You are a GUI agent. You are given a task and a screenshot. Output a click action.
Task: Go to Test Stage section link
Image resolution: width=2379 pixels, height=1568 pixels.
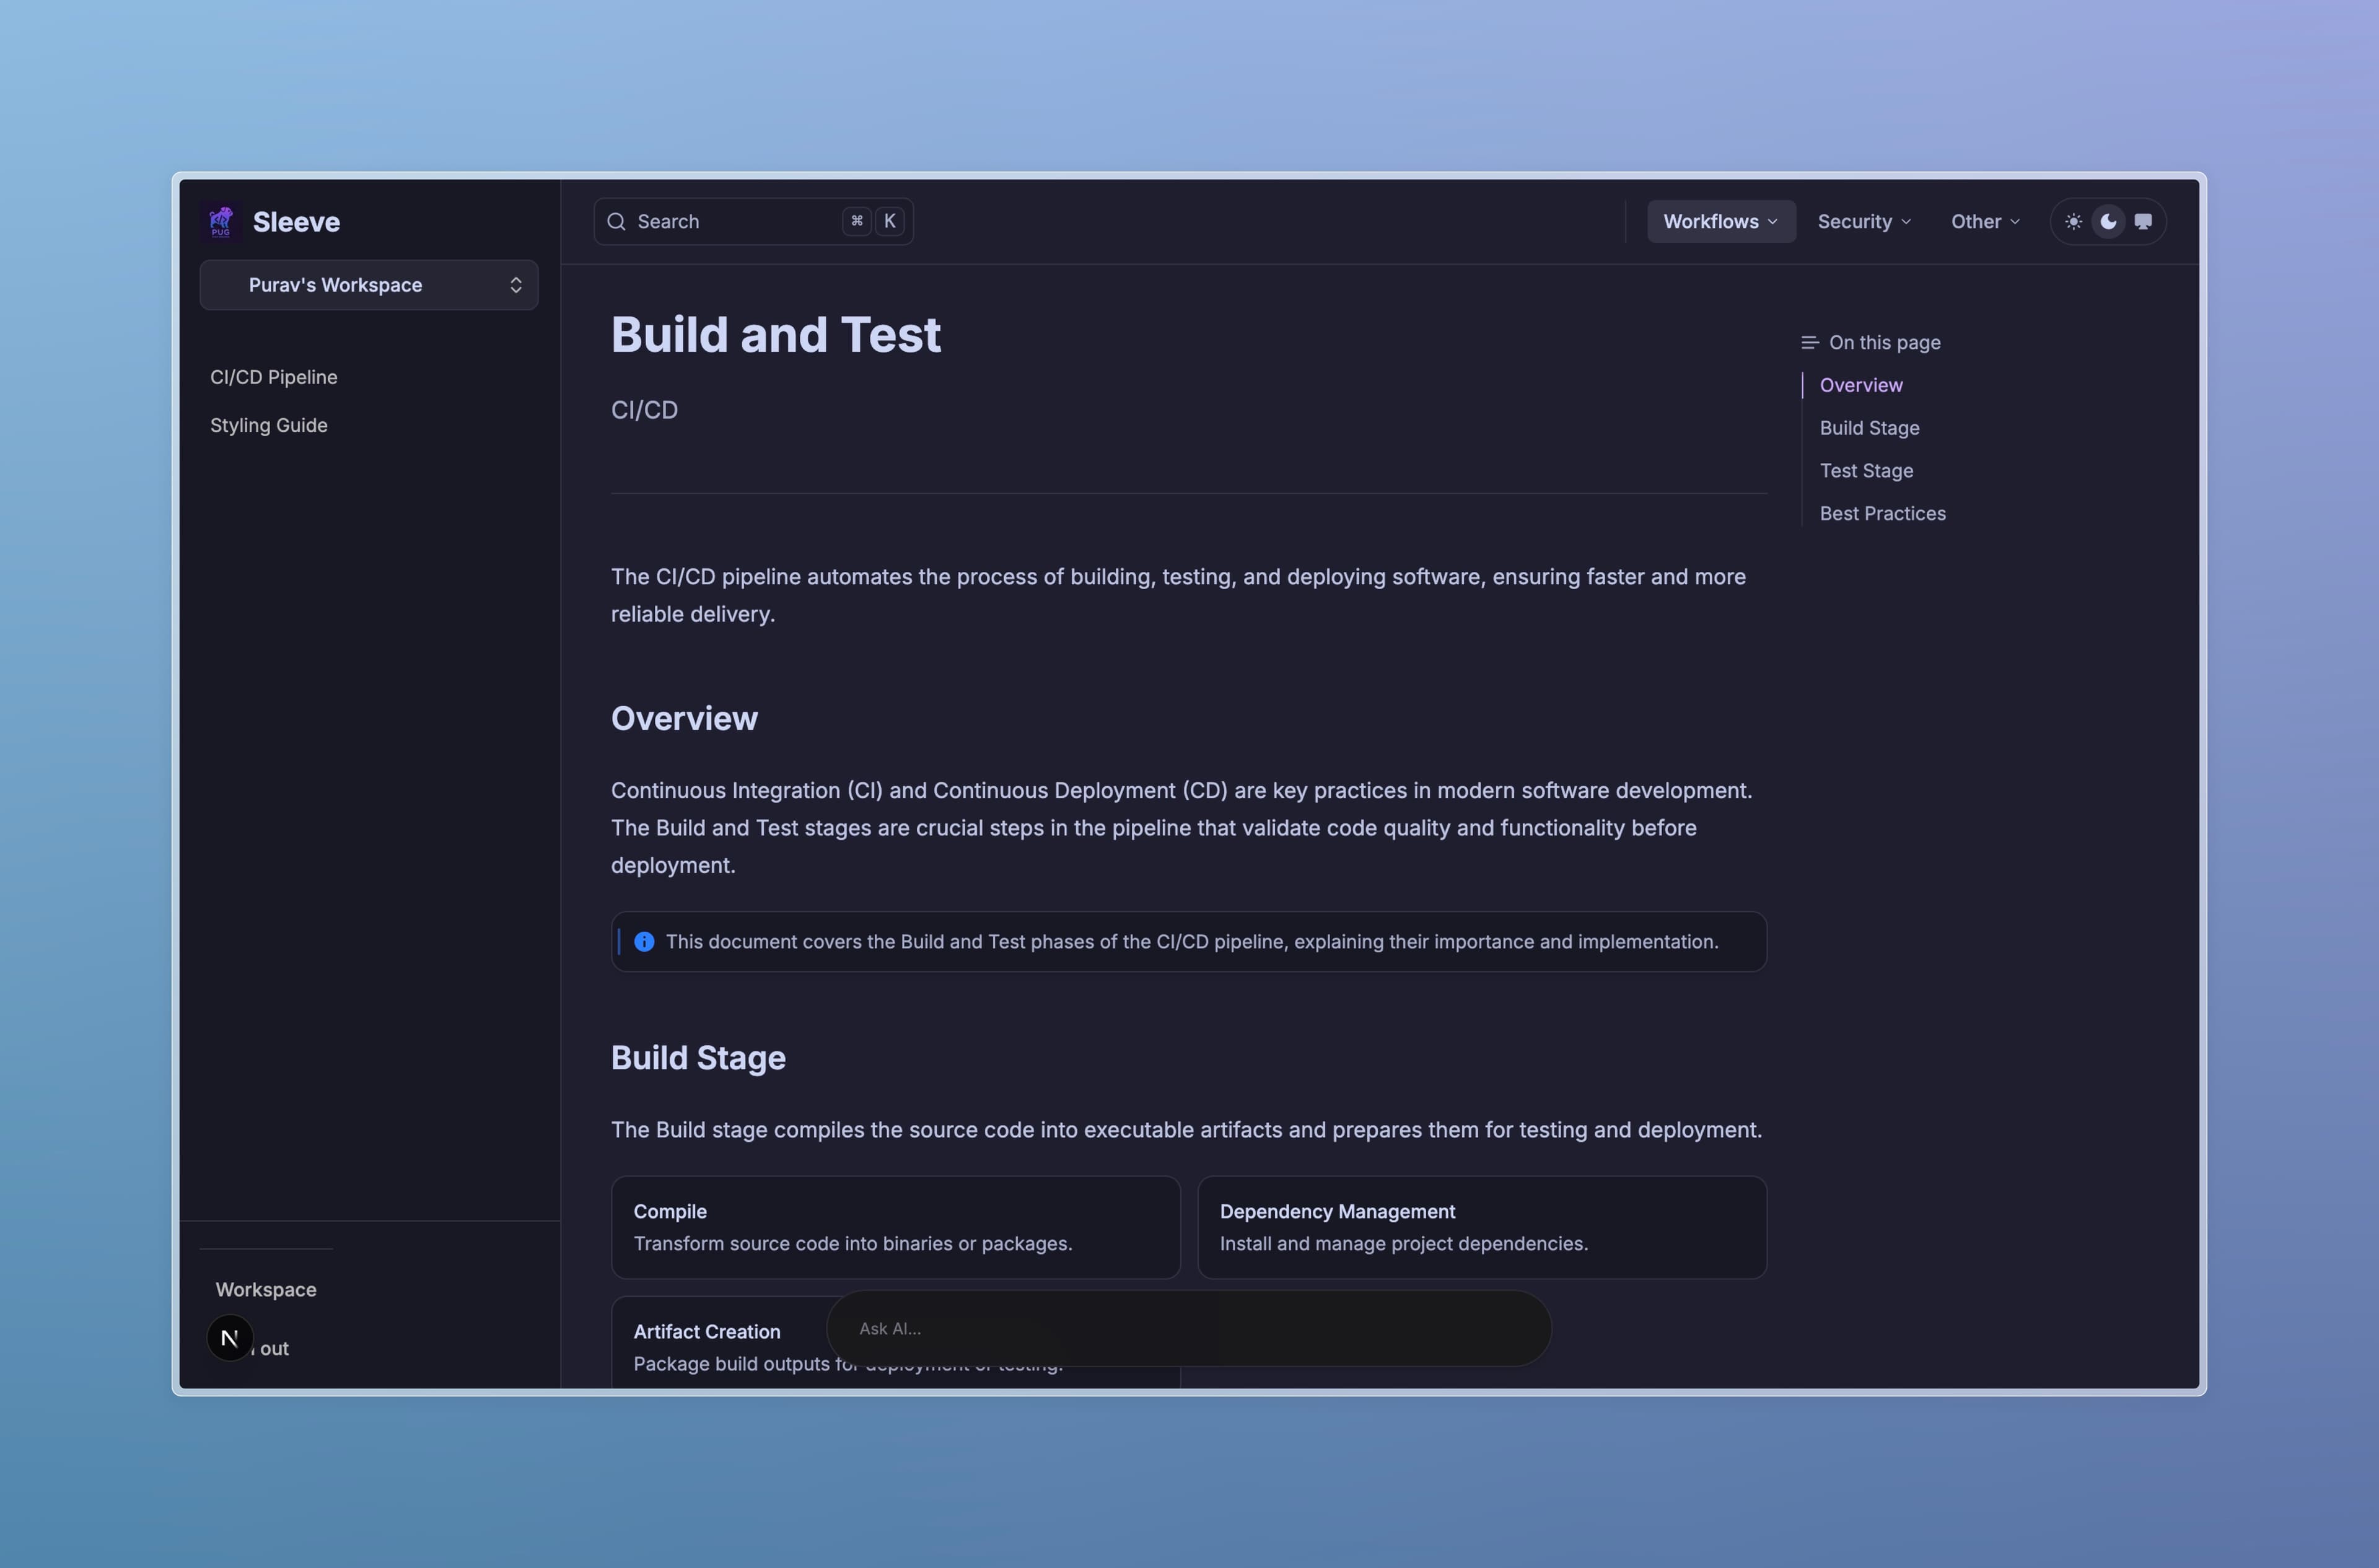tap(1866, 471)
